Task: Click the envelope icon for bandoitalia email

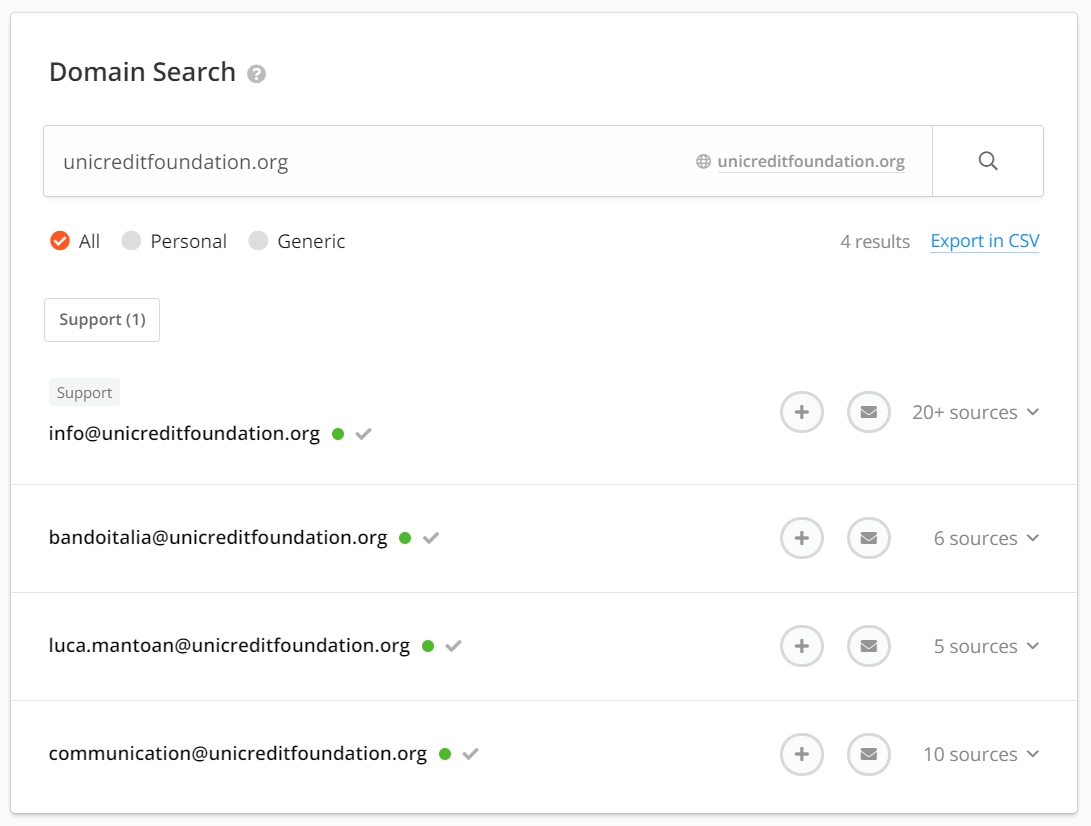Action: click(868, 538)
